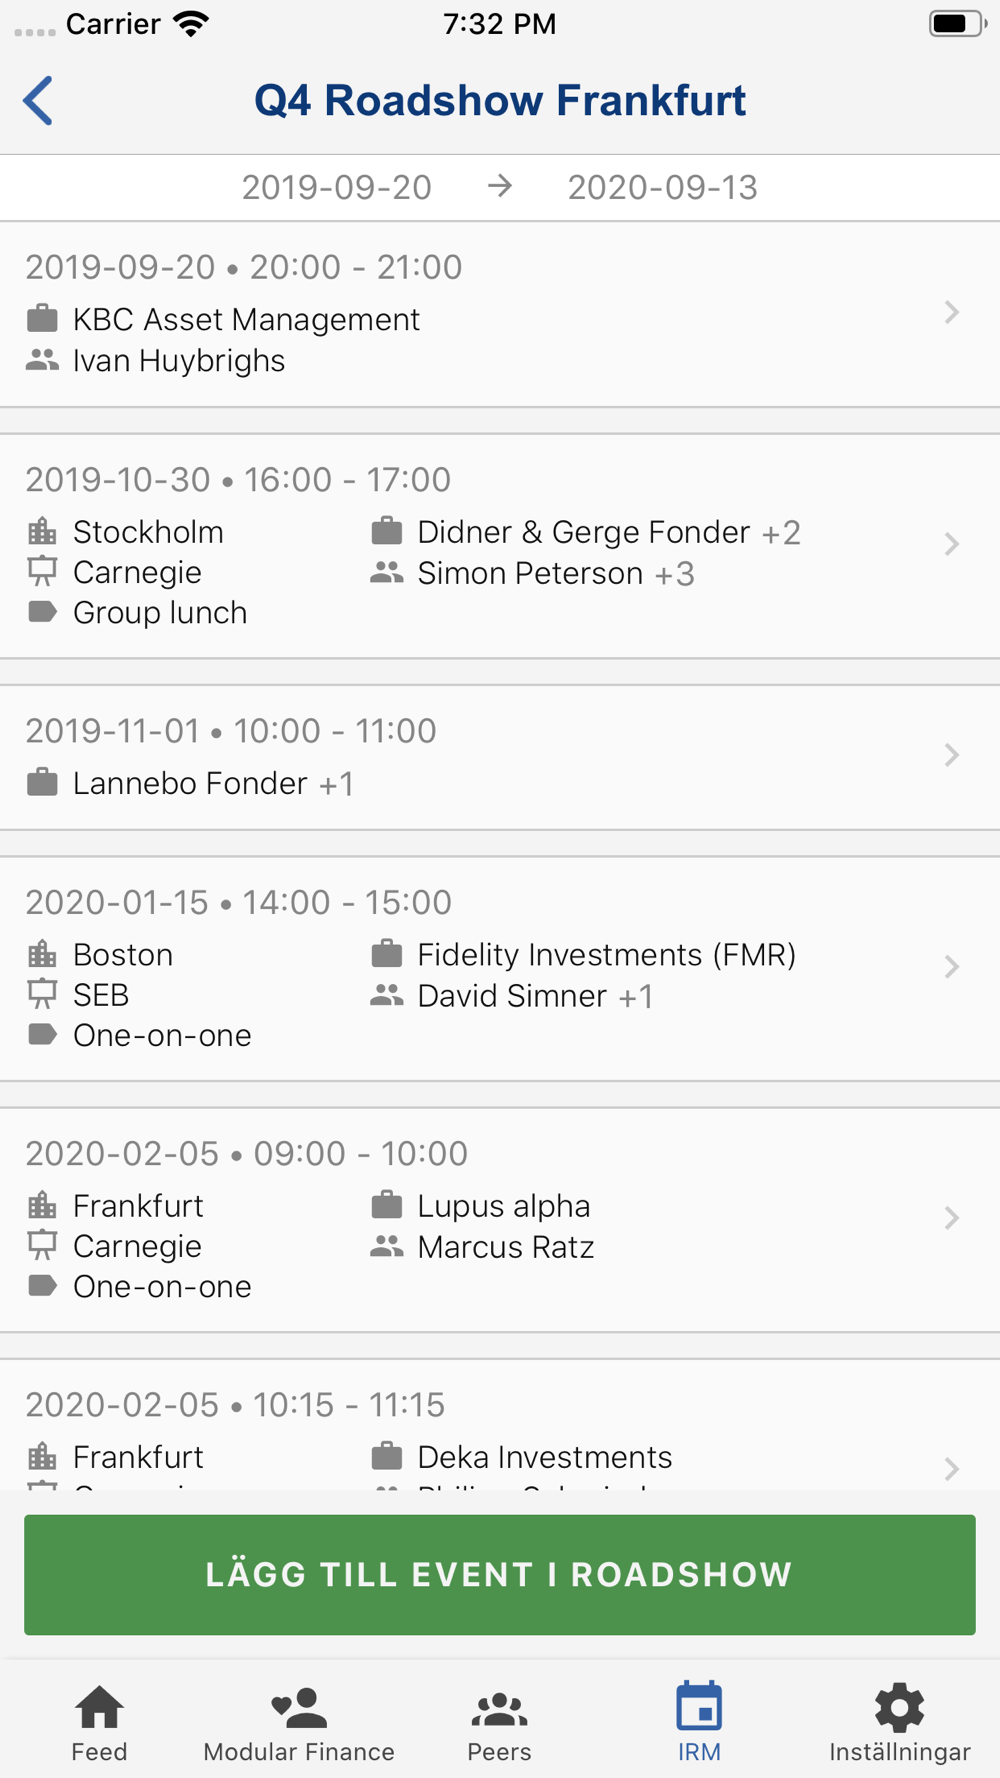Open the Feed tab house icon
1000x1778 pixels.
click(x=100, y=1707)
